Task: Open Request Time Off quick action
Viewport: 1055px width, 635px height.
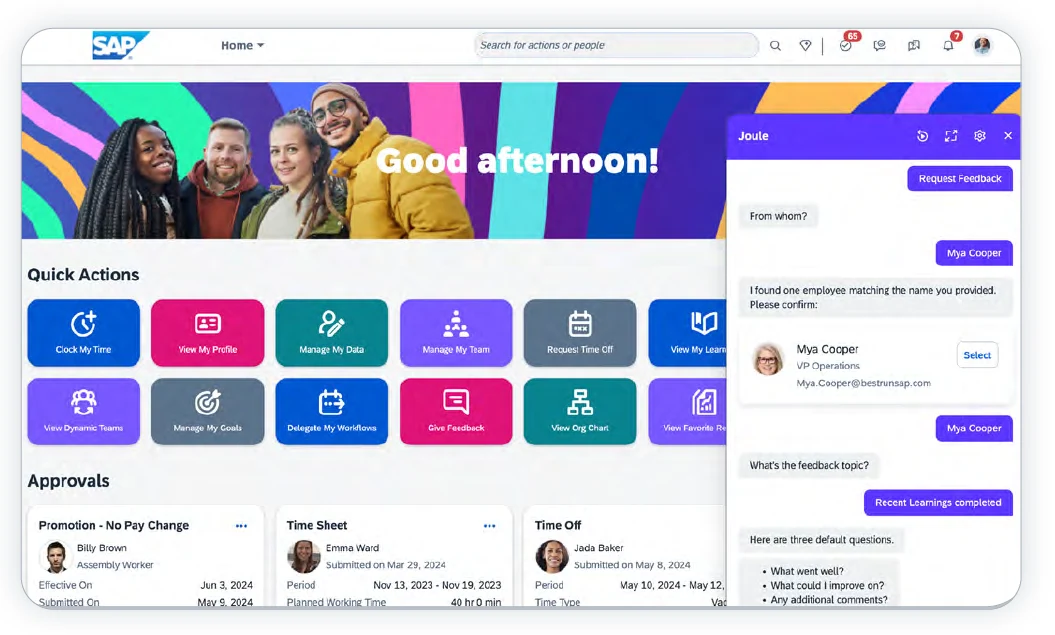Action: (580, 333)
